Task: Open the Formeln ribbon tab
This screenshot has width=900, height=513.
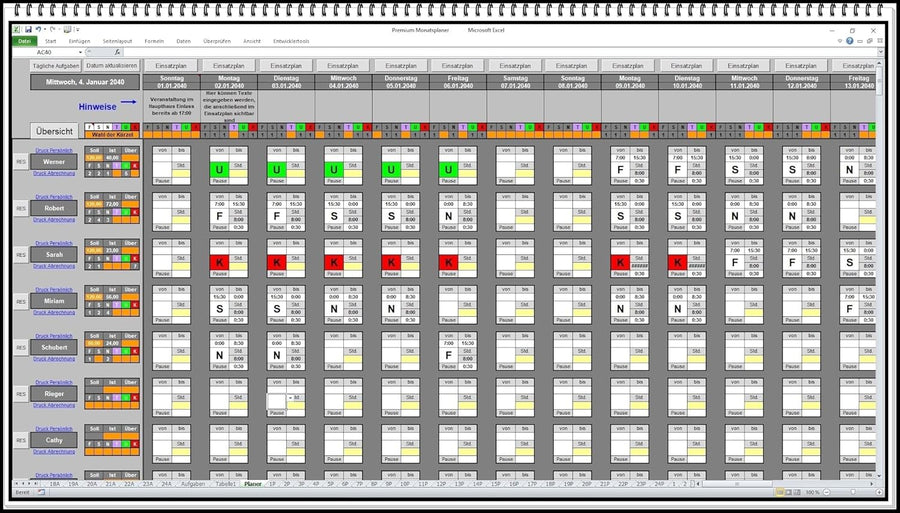Action: [x=154, y=41]
